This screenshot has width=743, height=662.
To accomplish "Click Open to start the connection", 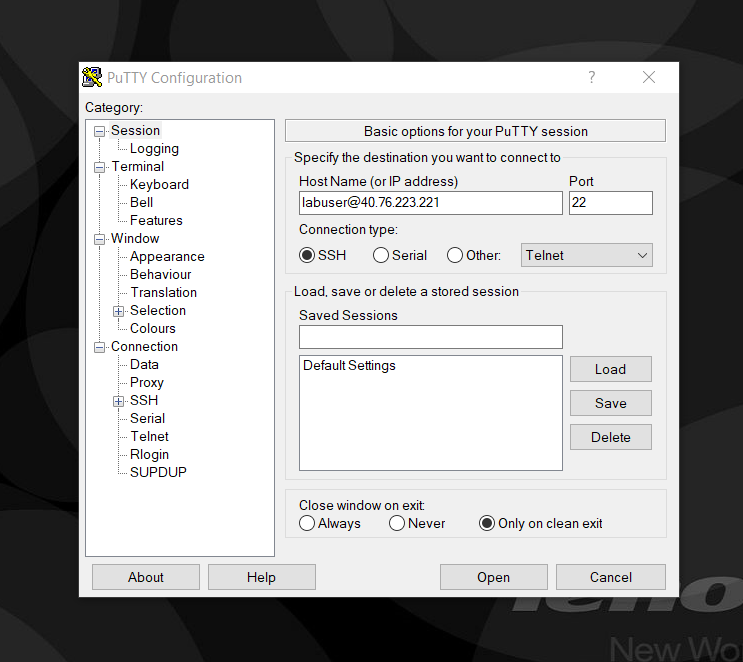I will [x=494, y=577].
